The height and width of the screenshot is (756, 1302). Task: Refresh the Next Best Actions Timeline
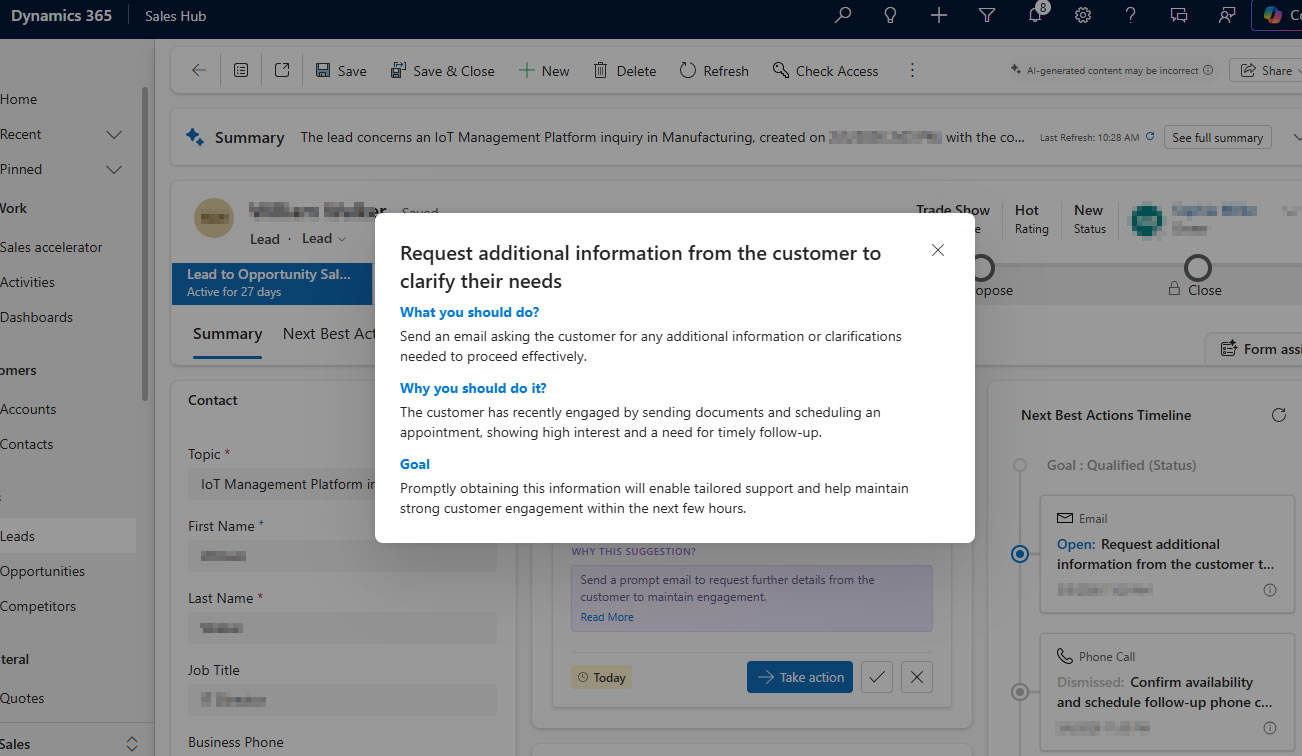coord(1278,415)
